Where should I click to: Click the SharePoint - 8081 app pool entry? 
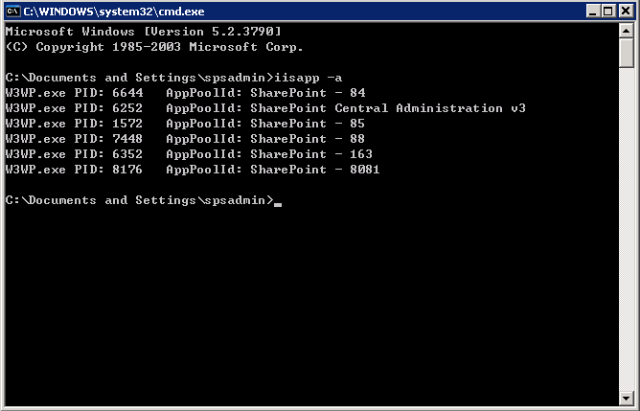(315, 169)
